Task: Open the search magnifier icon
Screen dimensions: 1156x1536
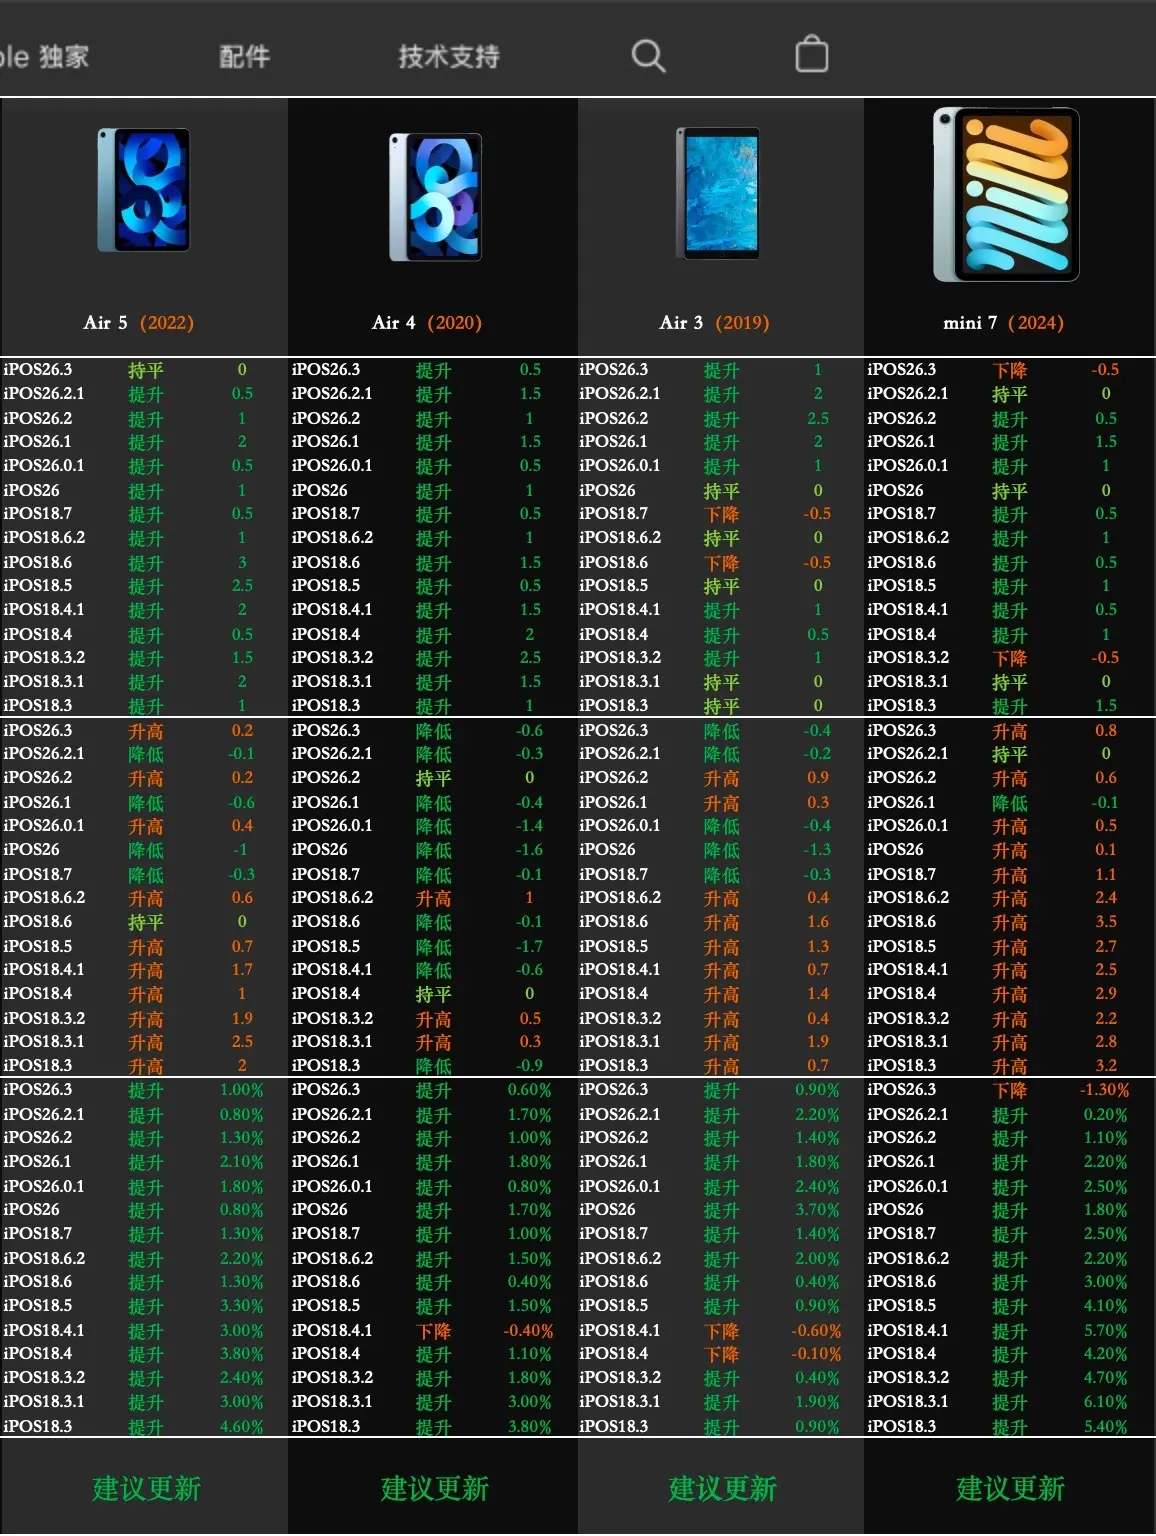Action: coord(648,56)
